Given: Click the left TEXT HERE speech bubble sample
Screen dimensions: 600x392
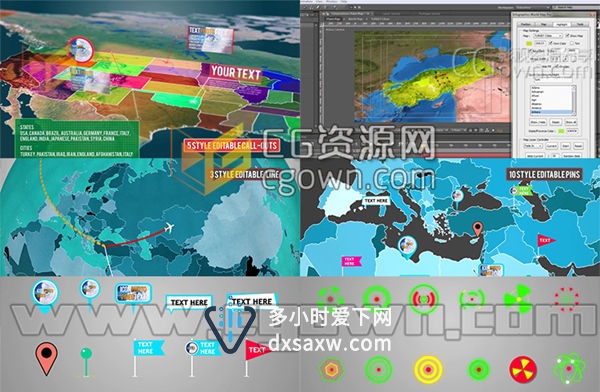Looking at the screenshot, I should point(189,302).
